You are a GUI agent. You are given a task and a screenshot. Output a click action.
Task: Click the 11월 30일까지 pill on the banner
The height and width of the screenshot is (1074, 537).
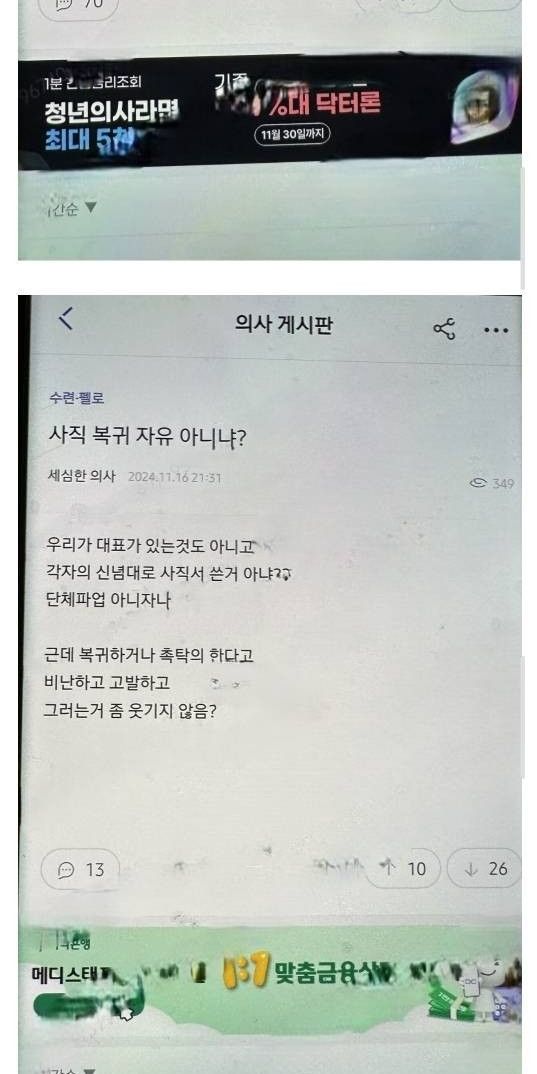292,135
